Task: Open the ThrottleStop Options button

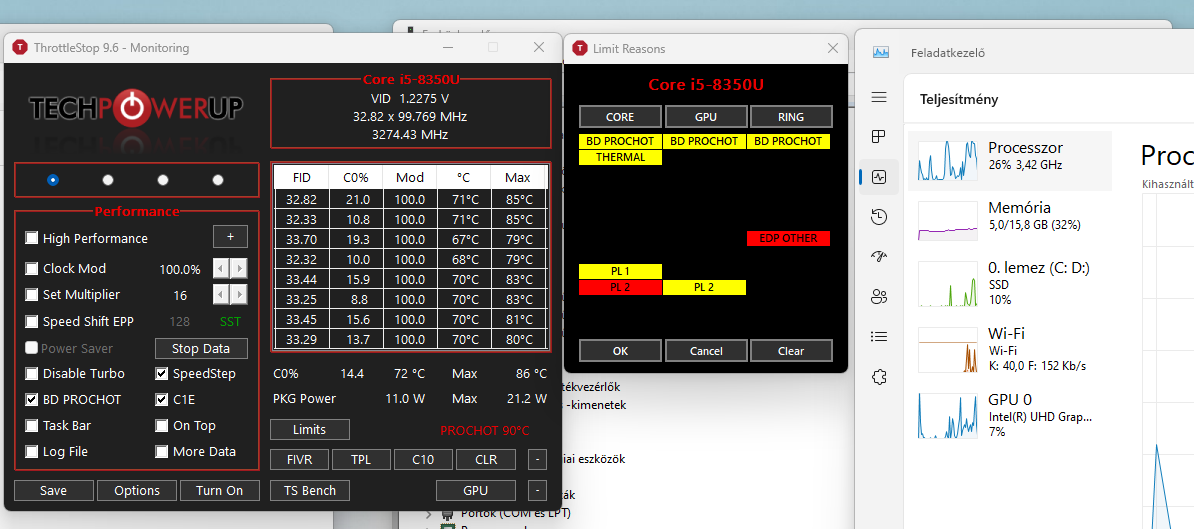Action: (x=137, y=490)
